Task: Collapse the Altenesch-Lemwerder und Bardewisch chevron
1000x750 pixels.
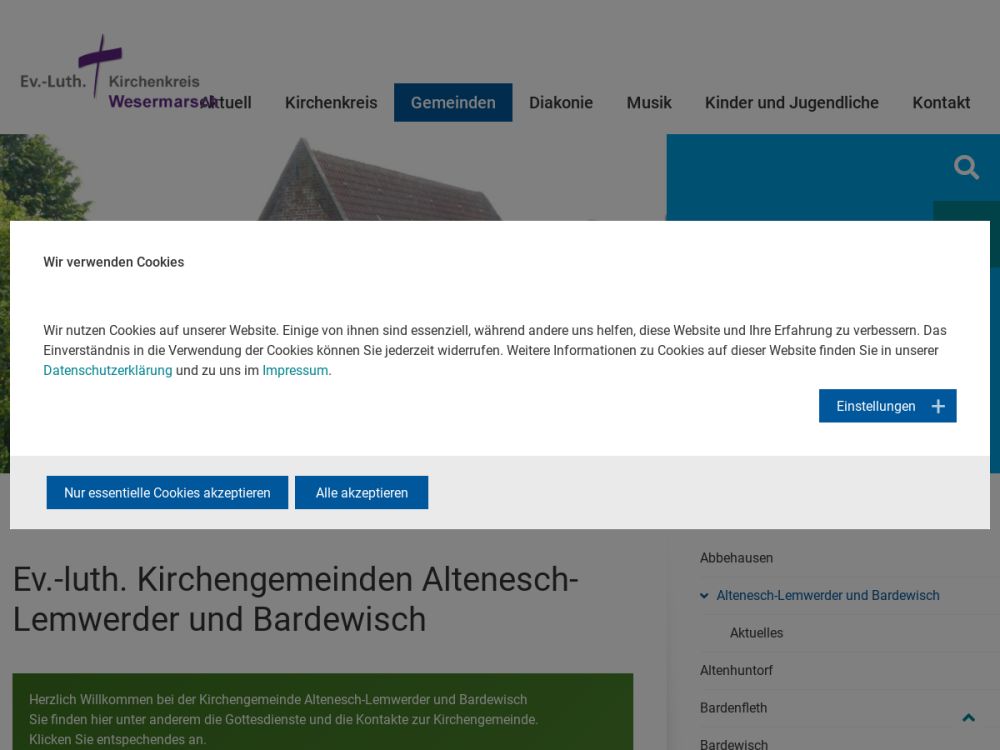Action: [x=705, y=596]
